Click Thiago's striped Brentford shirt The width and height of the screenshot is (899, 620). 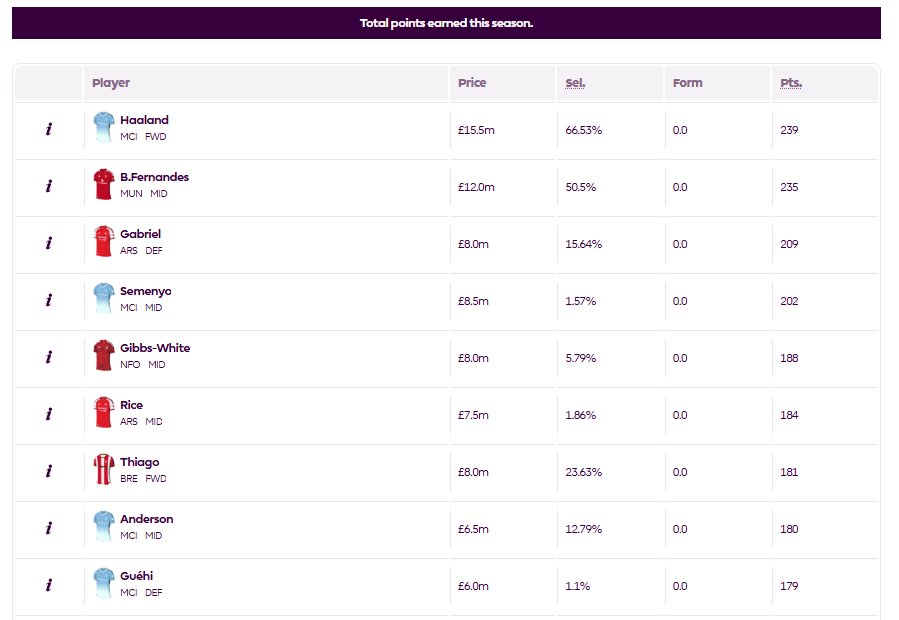coord(104,469)
